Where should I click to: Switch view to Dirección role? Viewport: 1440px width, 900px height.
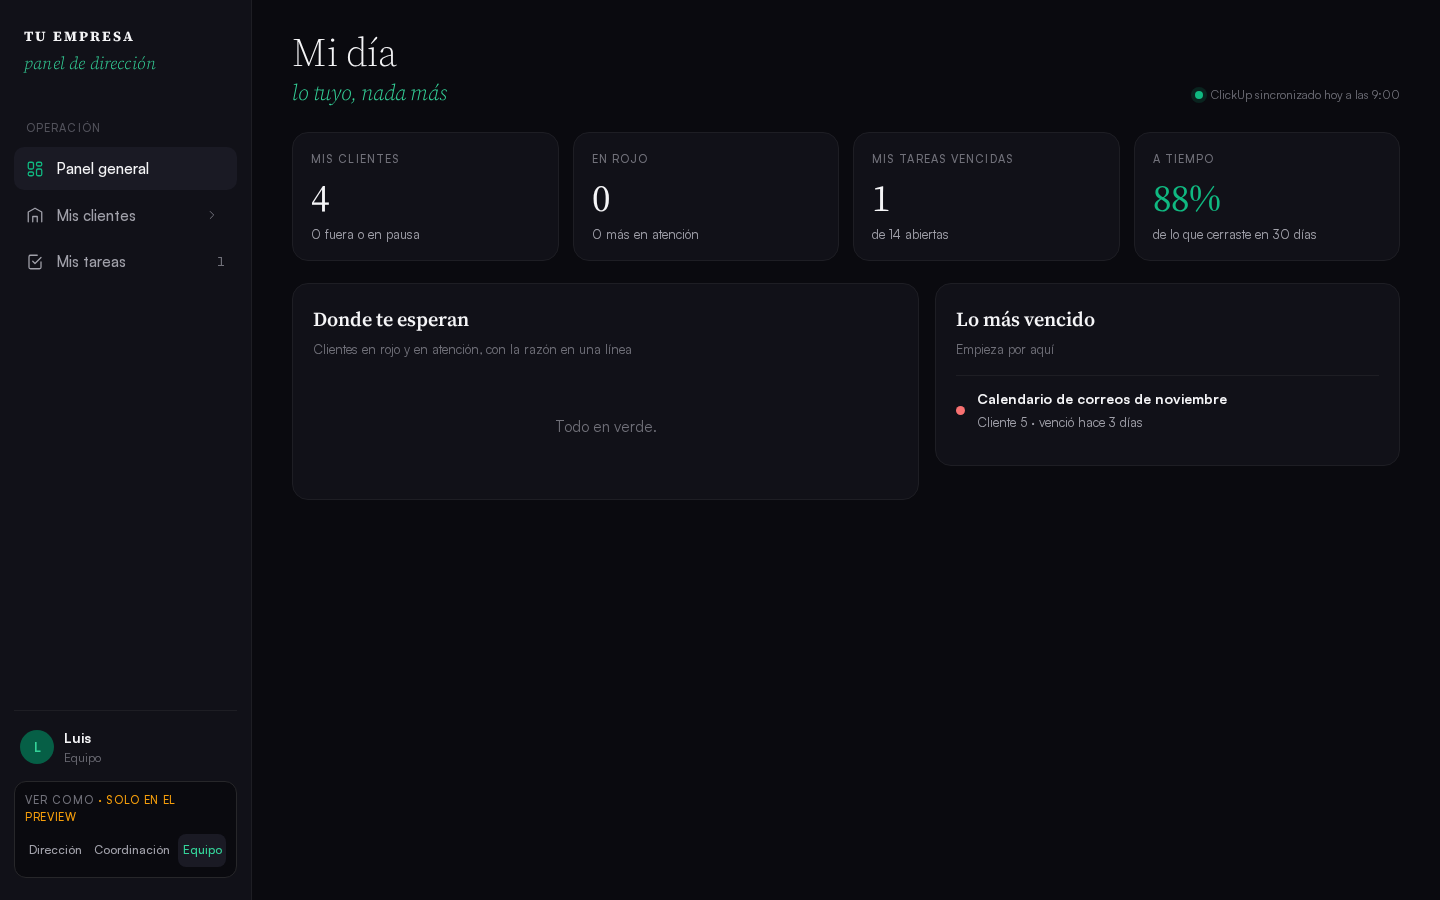click(x=55, y=850)
